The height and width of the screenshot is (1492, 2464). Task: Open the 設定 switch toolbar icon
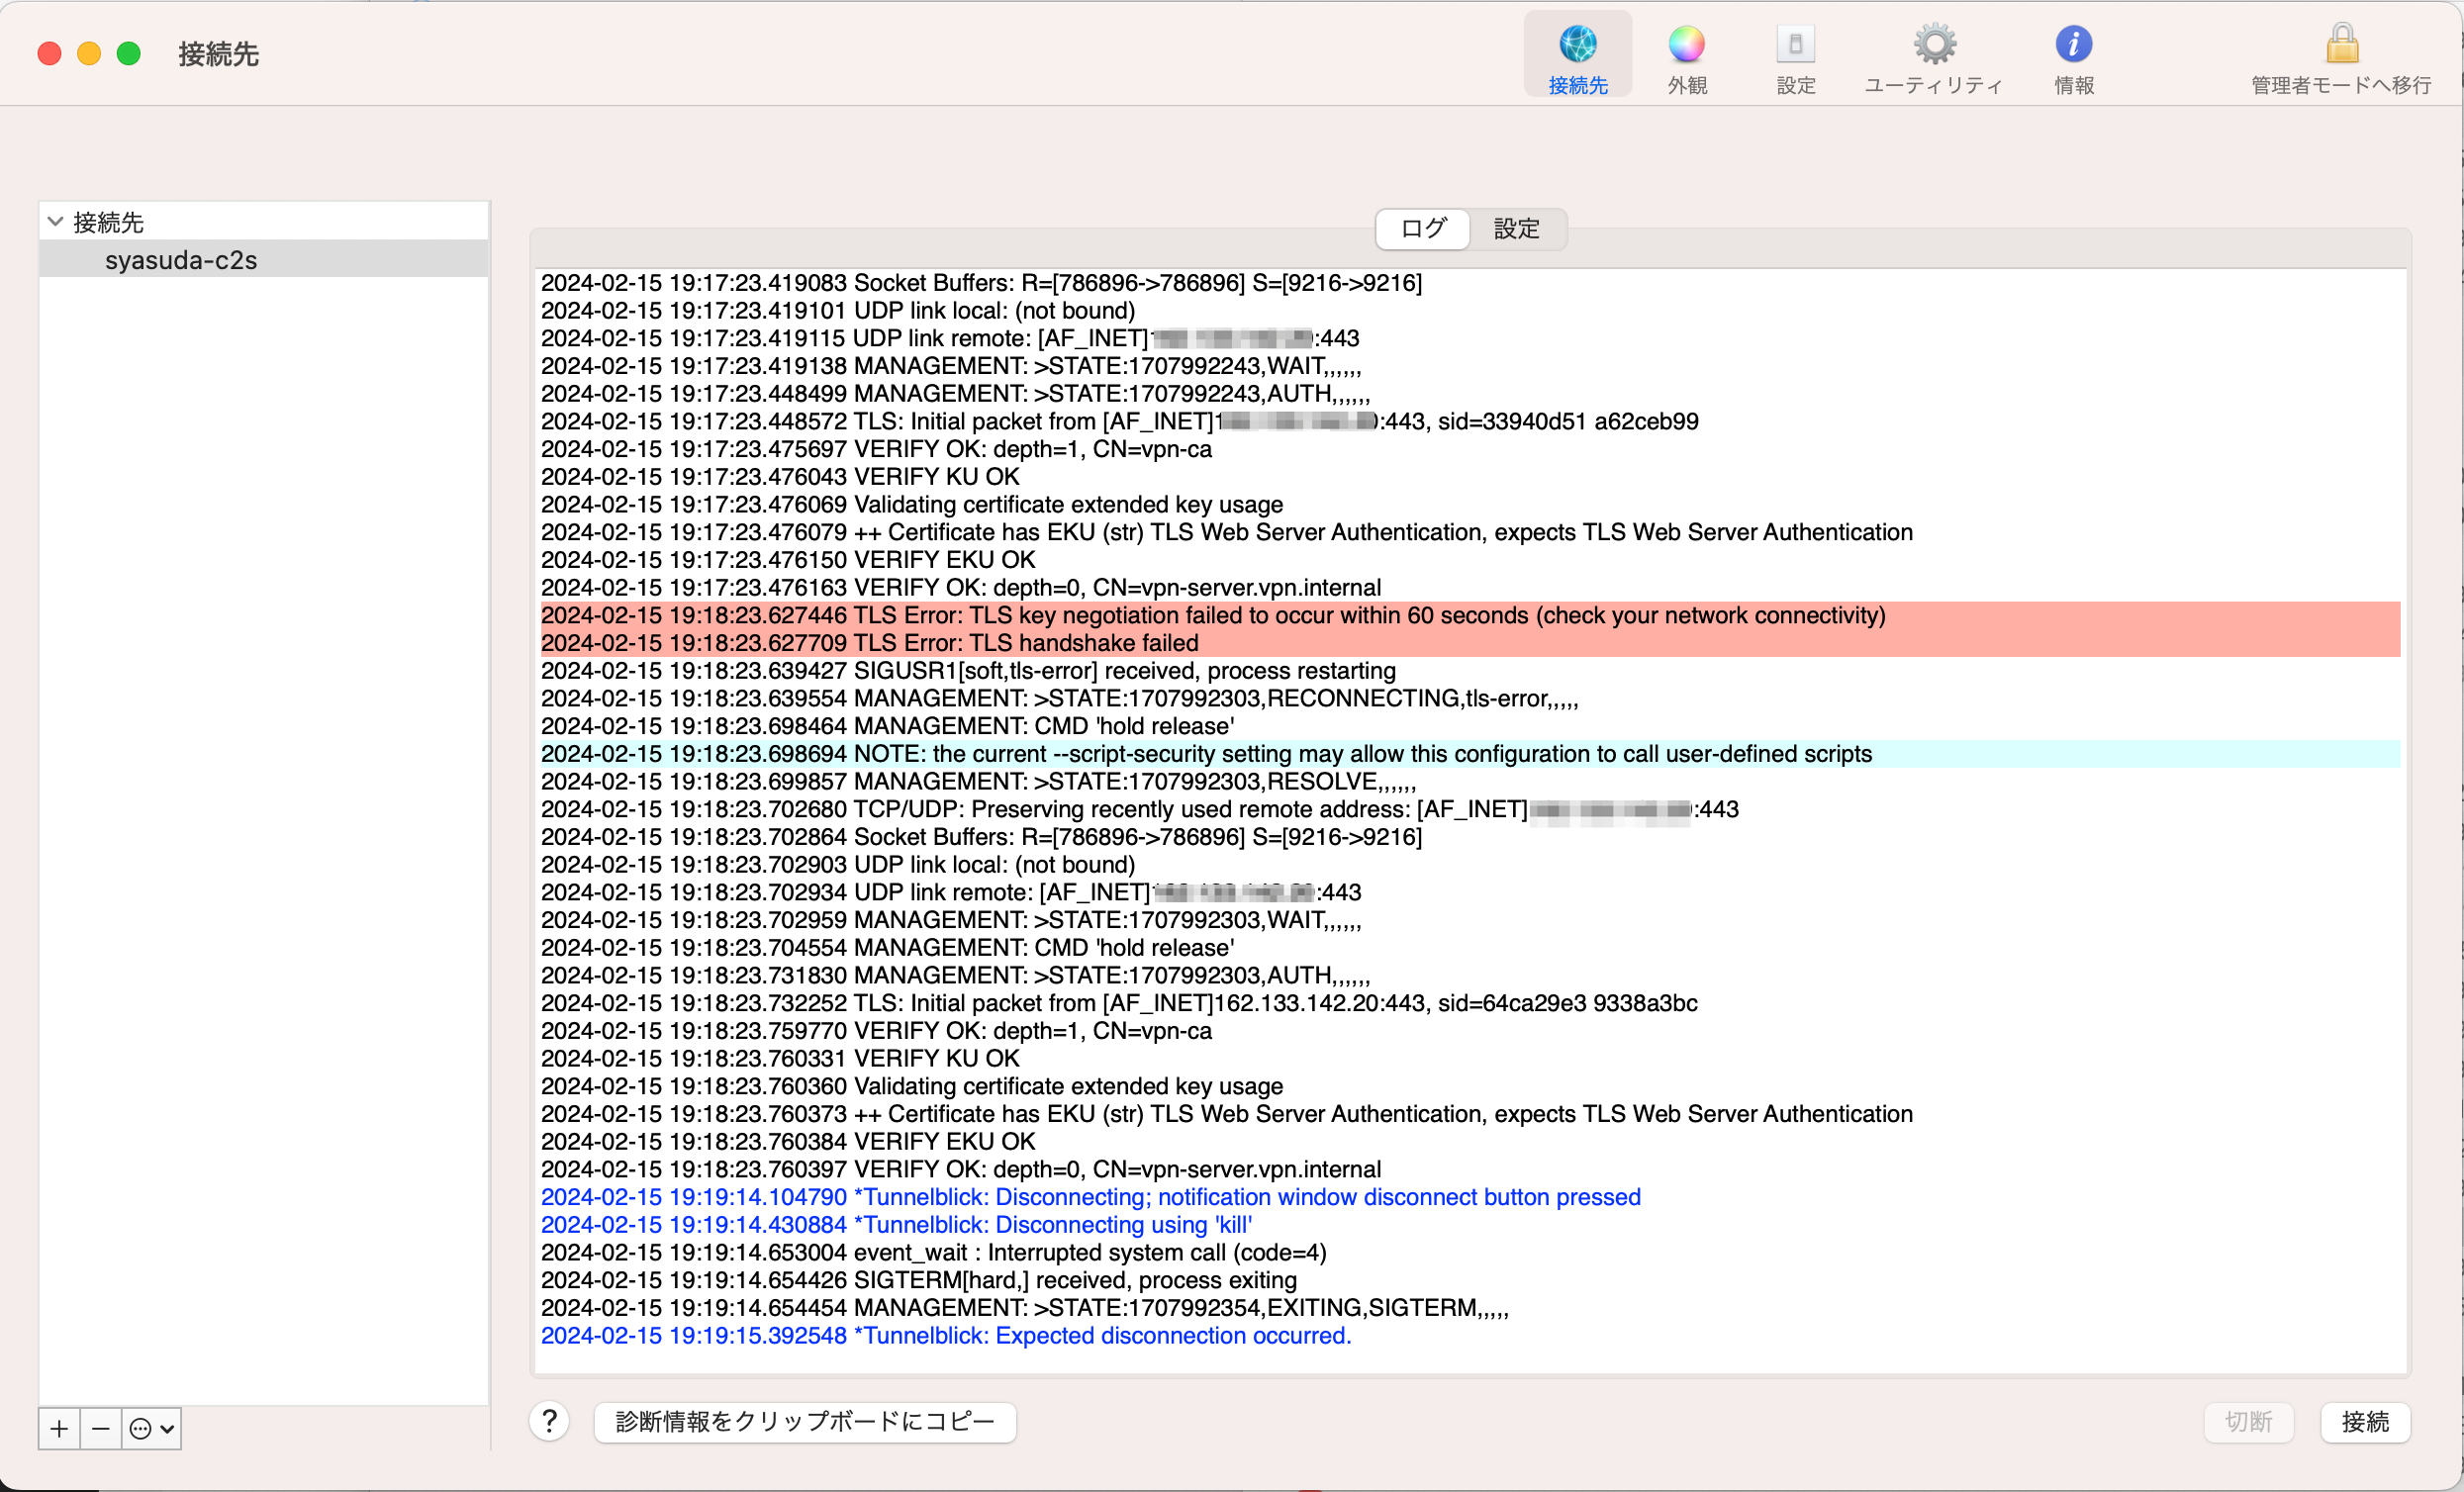coord(1795,46)
